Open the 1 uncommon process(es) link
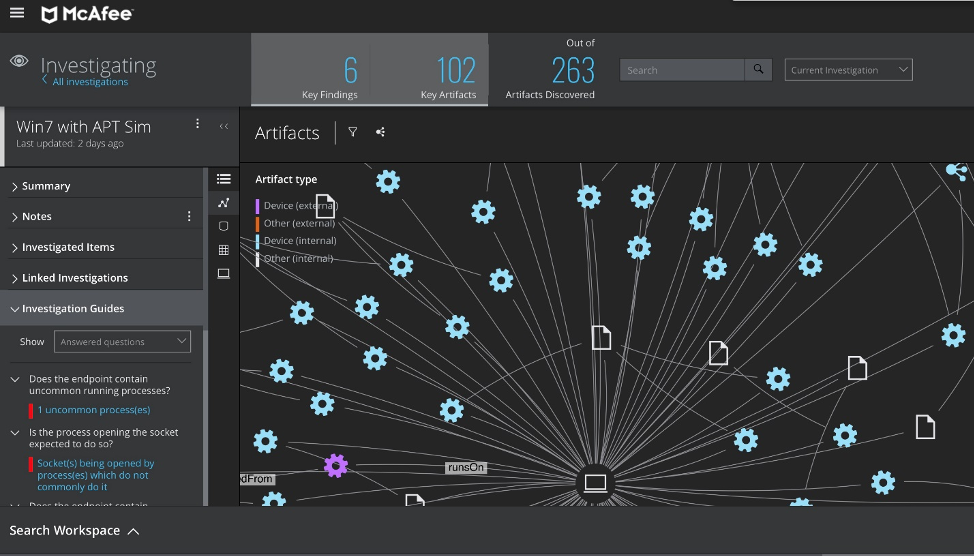This screenshot has height=556, width=974. [x=94, y=410]
